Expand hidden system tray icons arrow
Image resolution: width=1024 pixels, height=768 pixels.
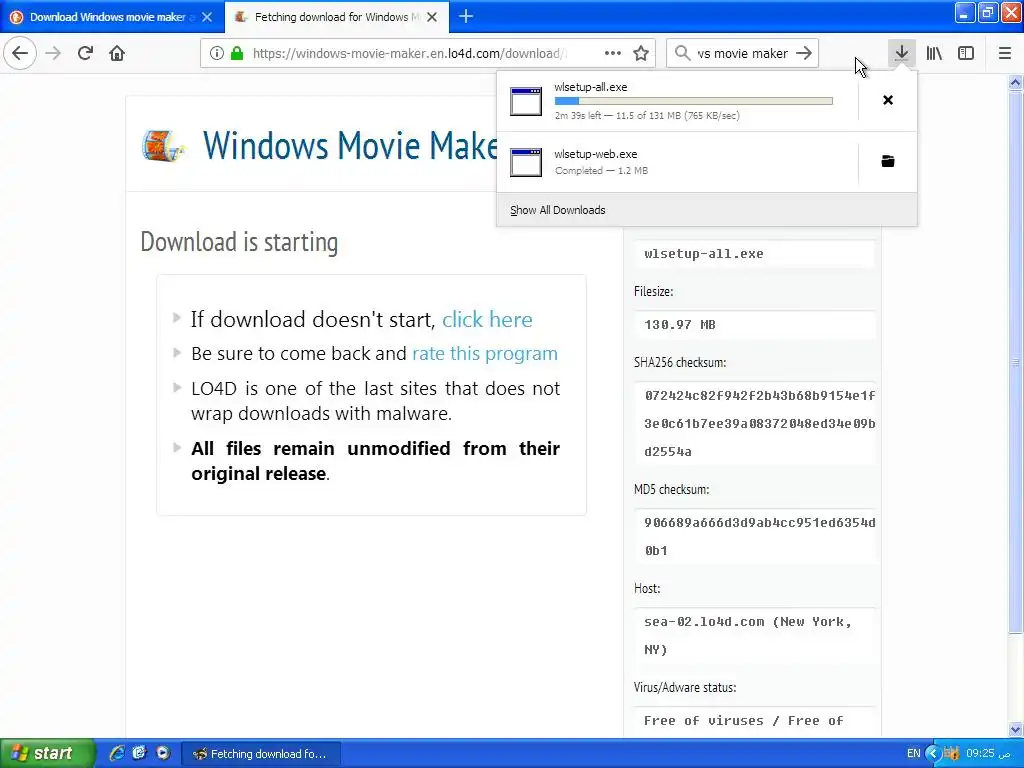933,754
